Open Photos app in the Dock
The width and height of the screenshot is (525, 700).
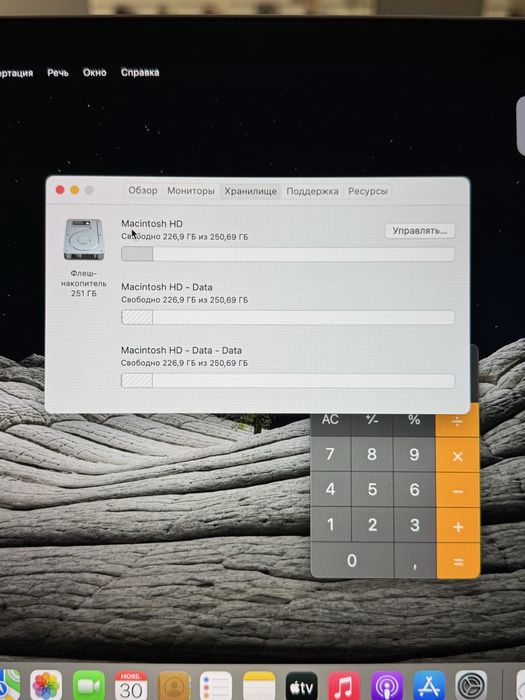click(x=46, y=685)
